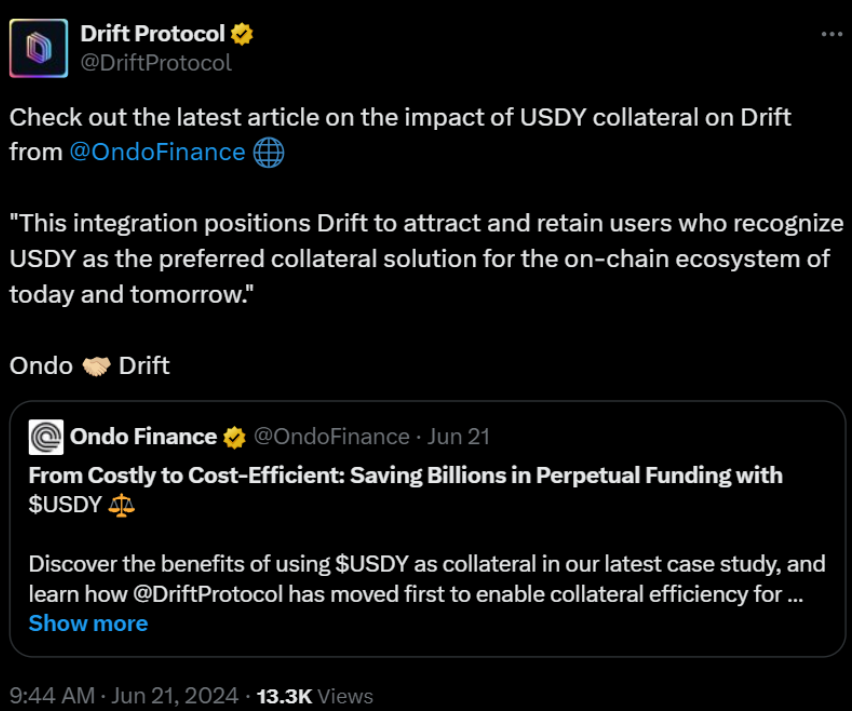Click the Ondo Finance avatar logo
Image resolution: width=852 pixels, height=711 pixels.
pos(46,437)
